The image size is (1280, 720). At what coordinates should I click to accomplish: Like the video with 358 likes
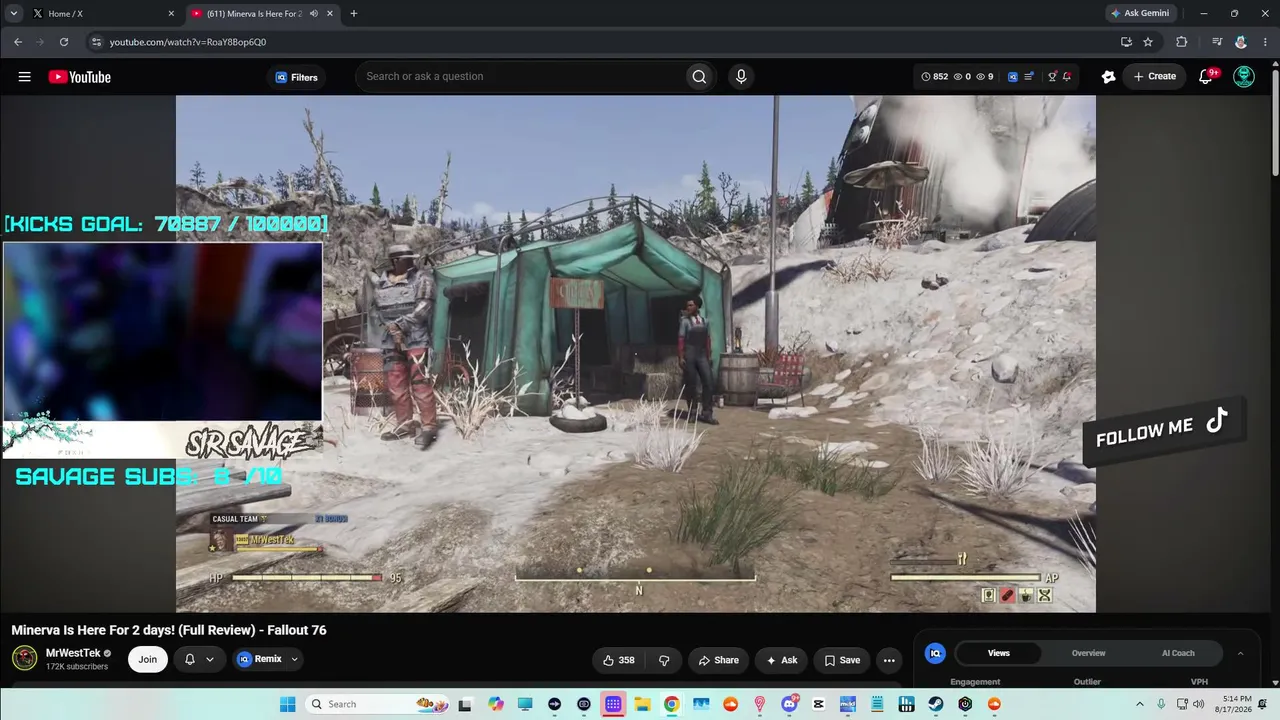point(619,660)
